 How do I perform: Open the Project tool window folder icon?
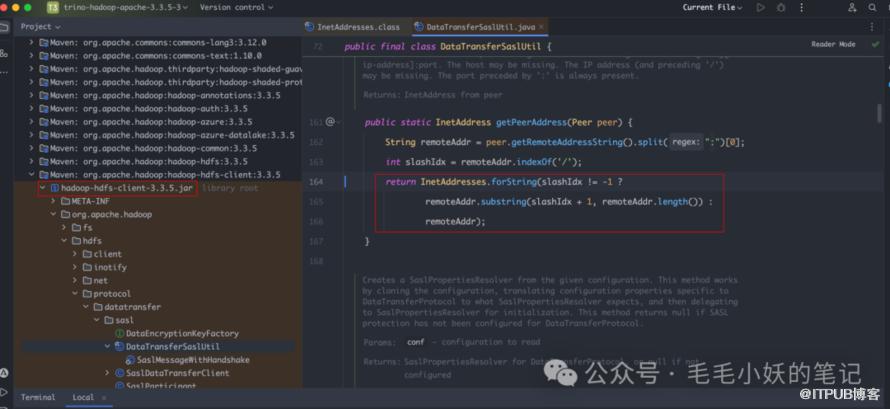(6, 26)
